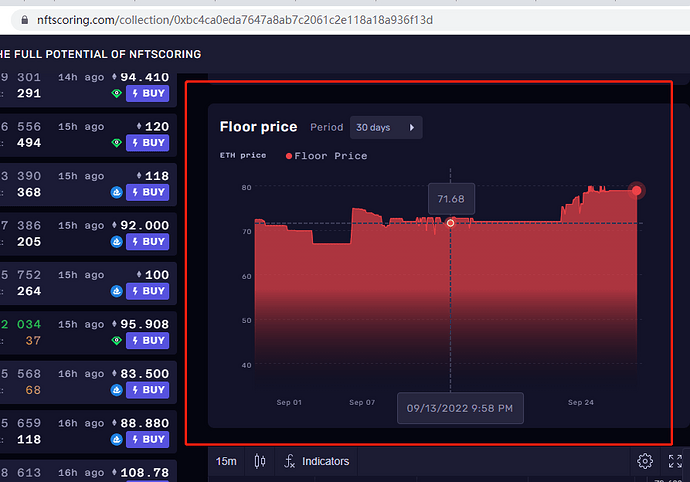Viewport: 690px width, 482px height.
Task: Click the BUY button for the 100 listing
Action: 147,291
